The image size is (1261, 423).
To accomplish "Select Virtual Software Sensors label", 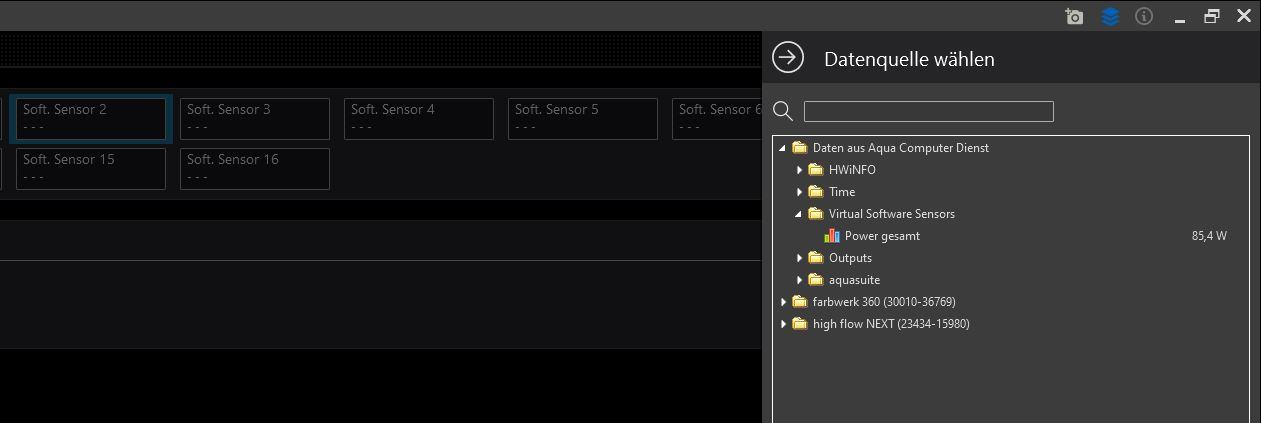I will click(x=892, y=214).
